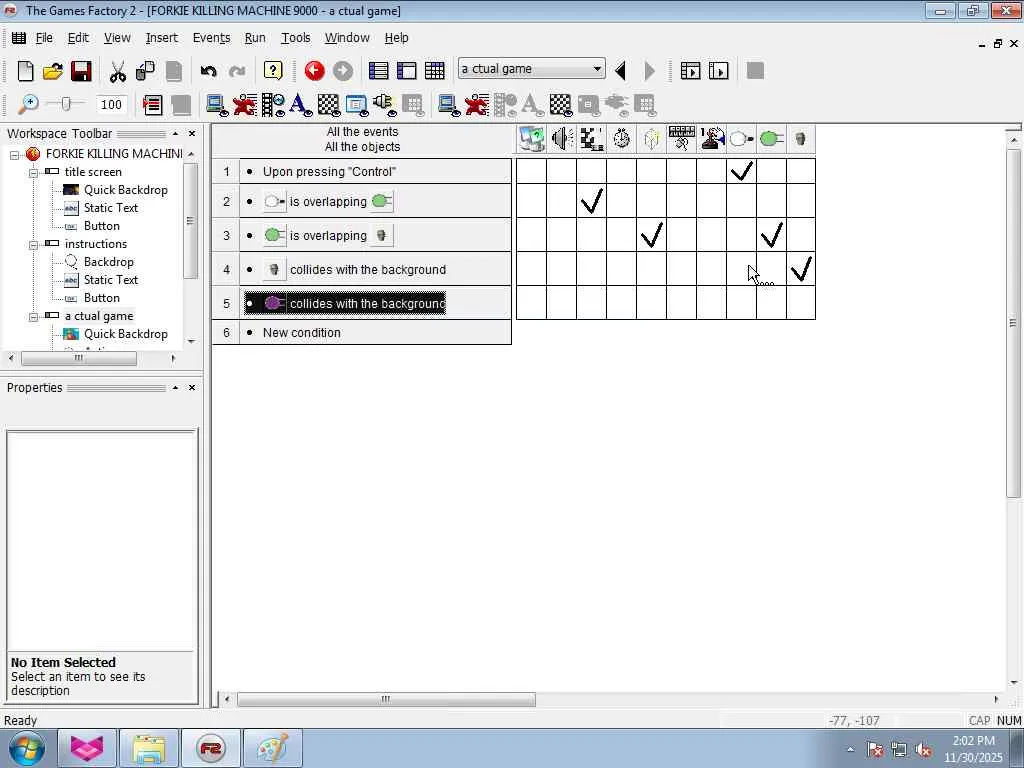This screenshot has height=768, width=1024.
Task: Open a file with folder icon
Action: pyautogui.click(x=53, y=71)
